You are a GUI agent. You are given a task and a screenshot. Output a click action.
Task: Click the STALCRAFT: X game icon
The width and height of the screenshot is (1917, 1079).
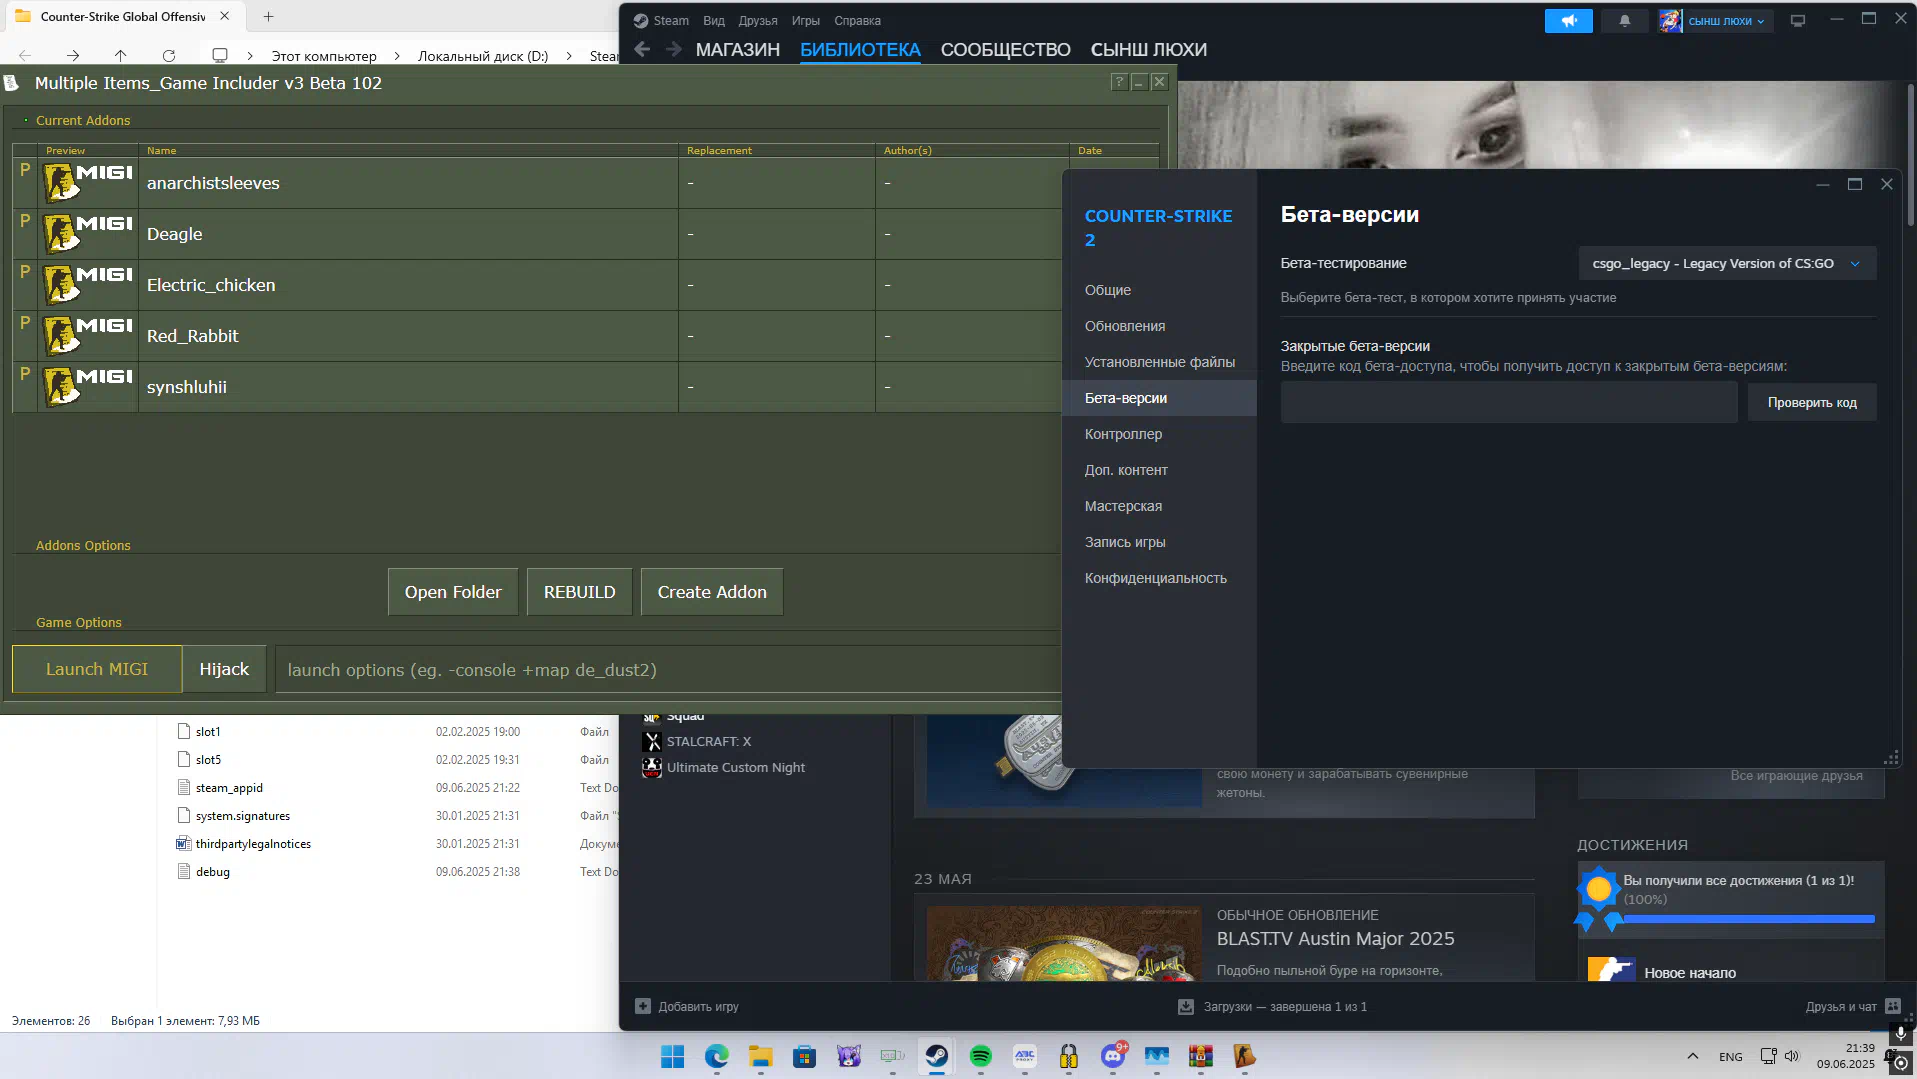652,741
